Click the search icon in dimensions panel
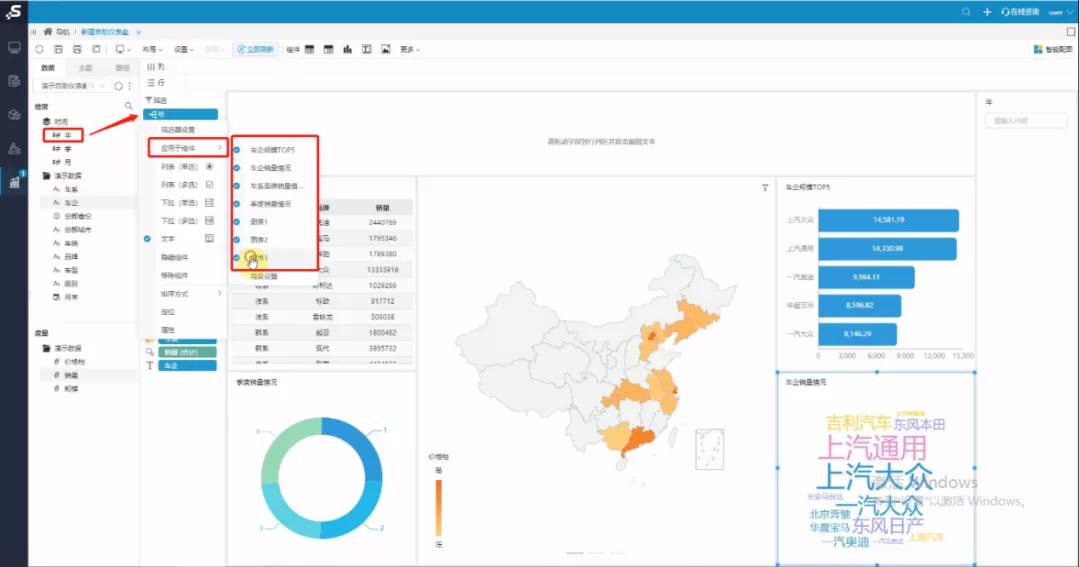 pos(128,106)
